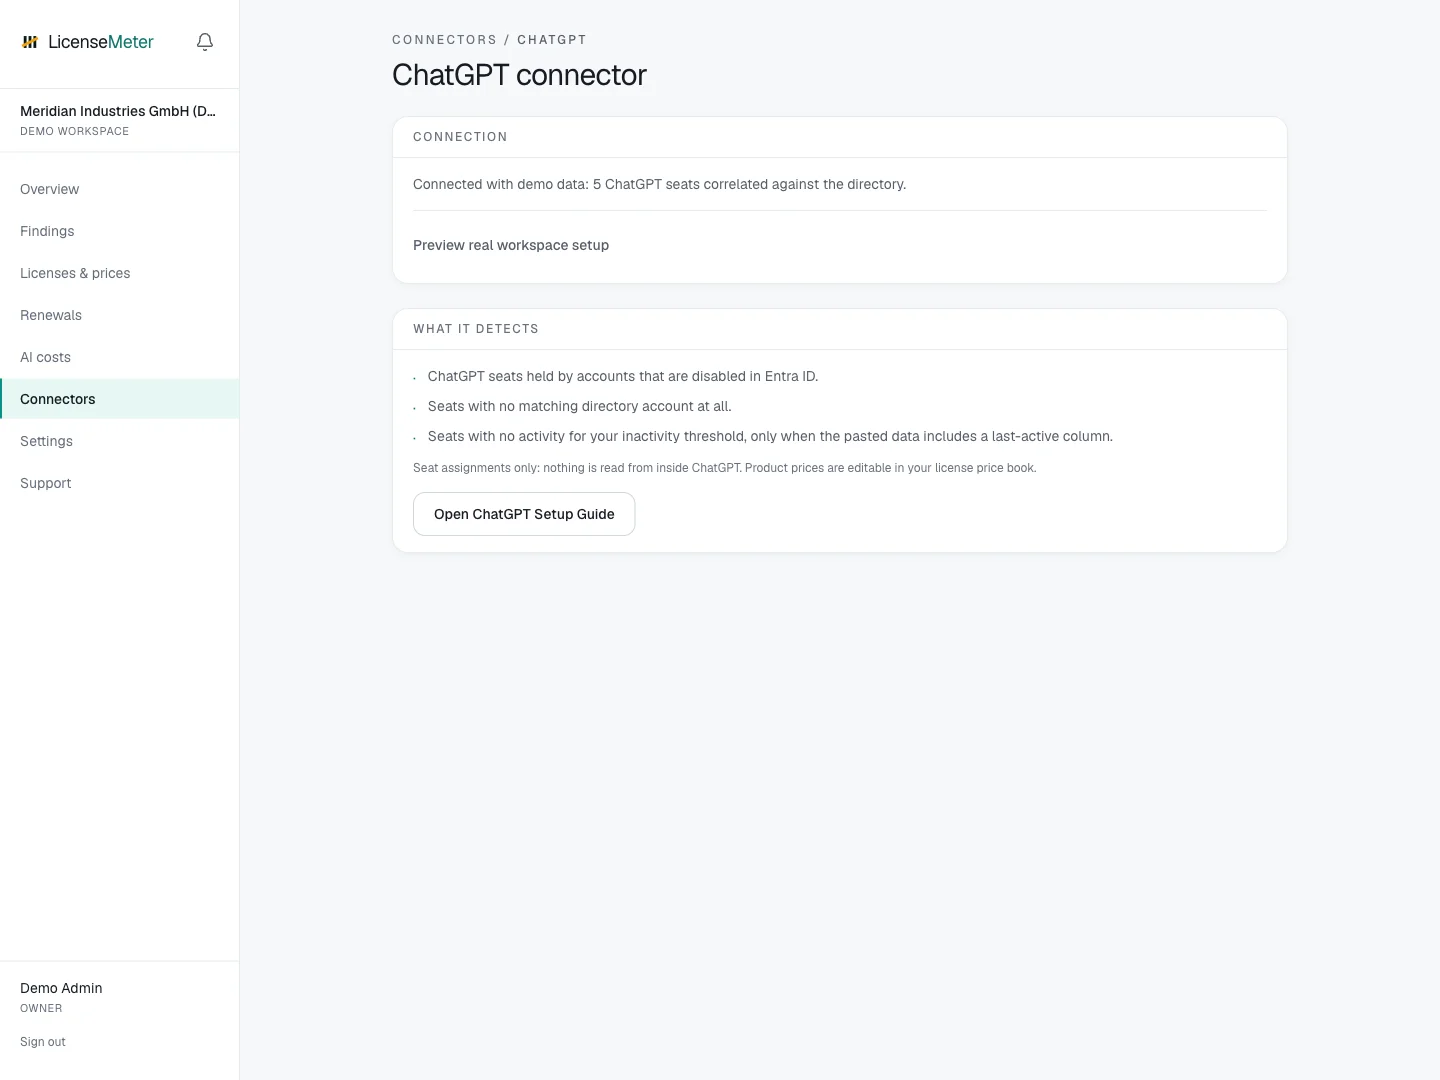1440x1080 pixels.
Task: Click 'Seats with no matching directory account' line
Action: pyautogui.click(x=580, y=406)
